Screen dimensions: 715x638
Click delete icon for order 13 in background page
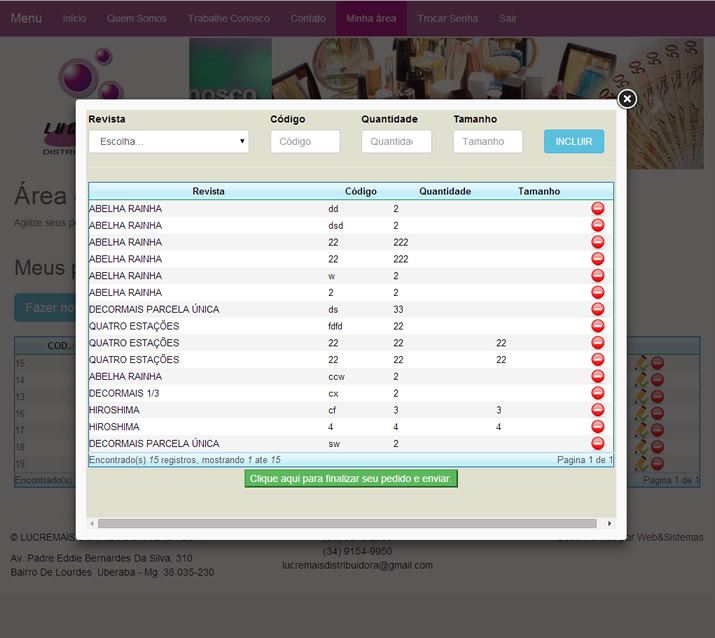657,396
